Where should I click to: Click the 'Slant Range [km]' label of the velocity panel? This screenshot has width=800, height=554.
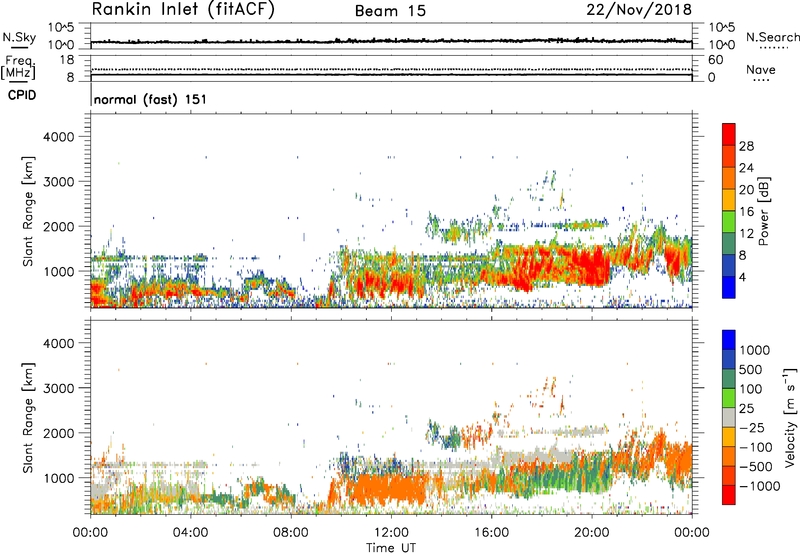(x=29, y=418)
